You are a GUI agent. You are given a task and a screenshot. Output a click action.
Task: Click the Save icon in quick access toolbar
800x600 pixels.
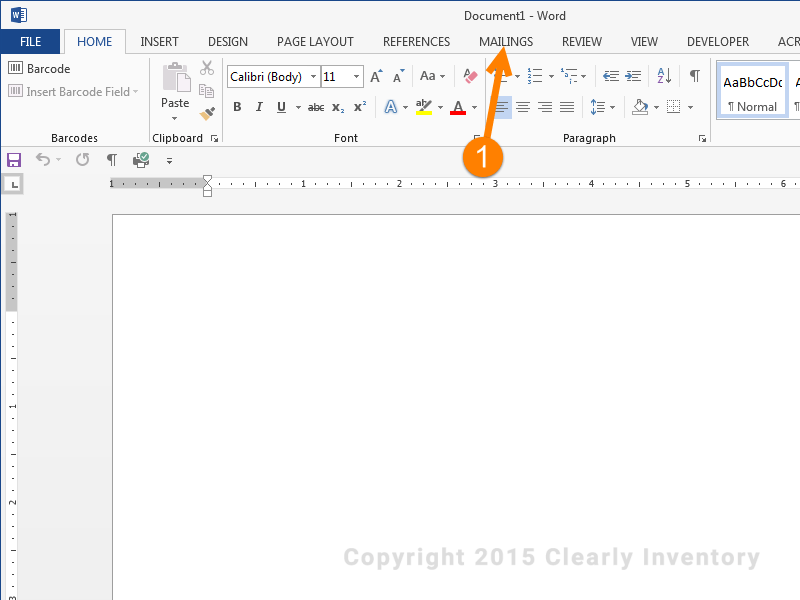click(x=14, y=160)
